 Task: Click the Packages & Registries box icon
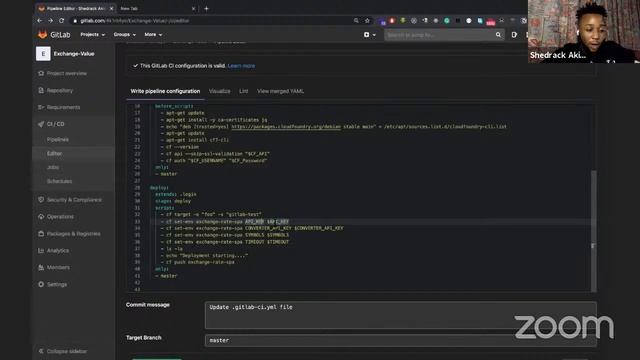click(41, 234)
